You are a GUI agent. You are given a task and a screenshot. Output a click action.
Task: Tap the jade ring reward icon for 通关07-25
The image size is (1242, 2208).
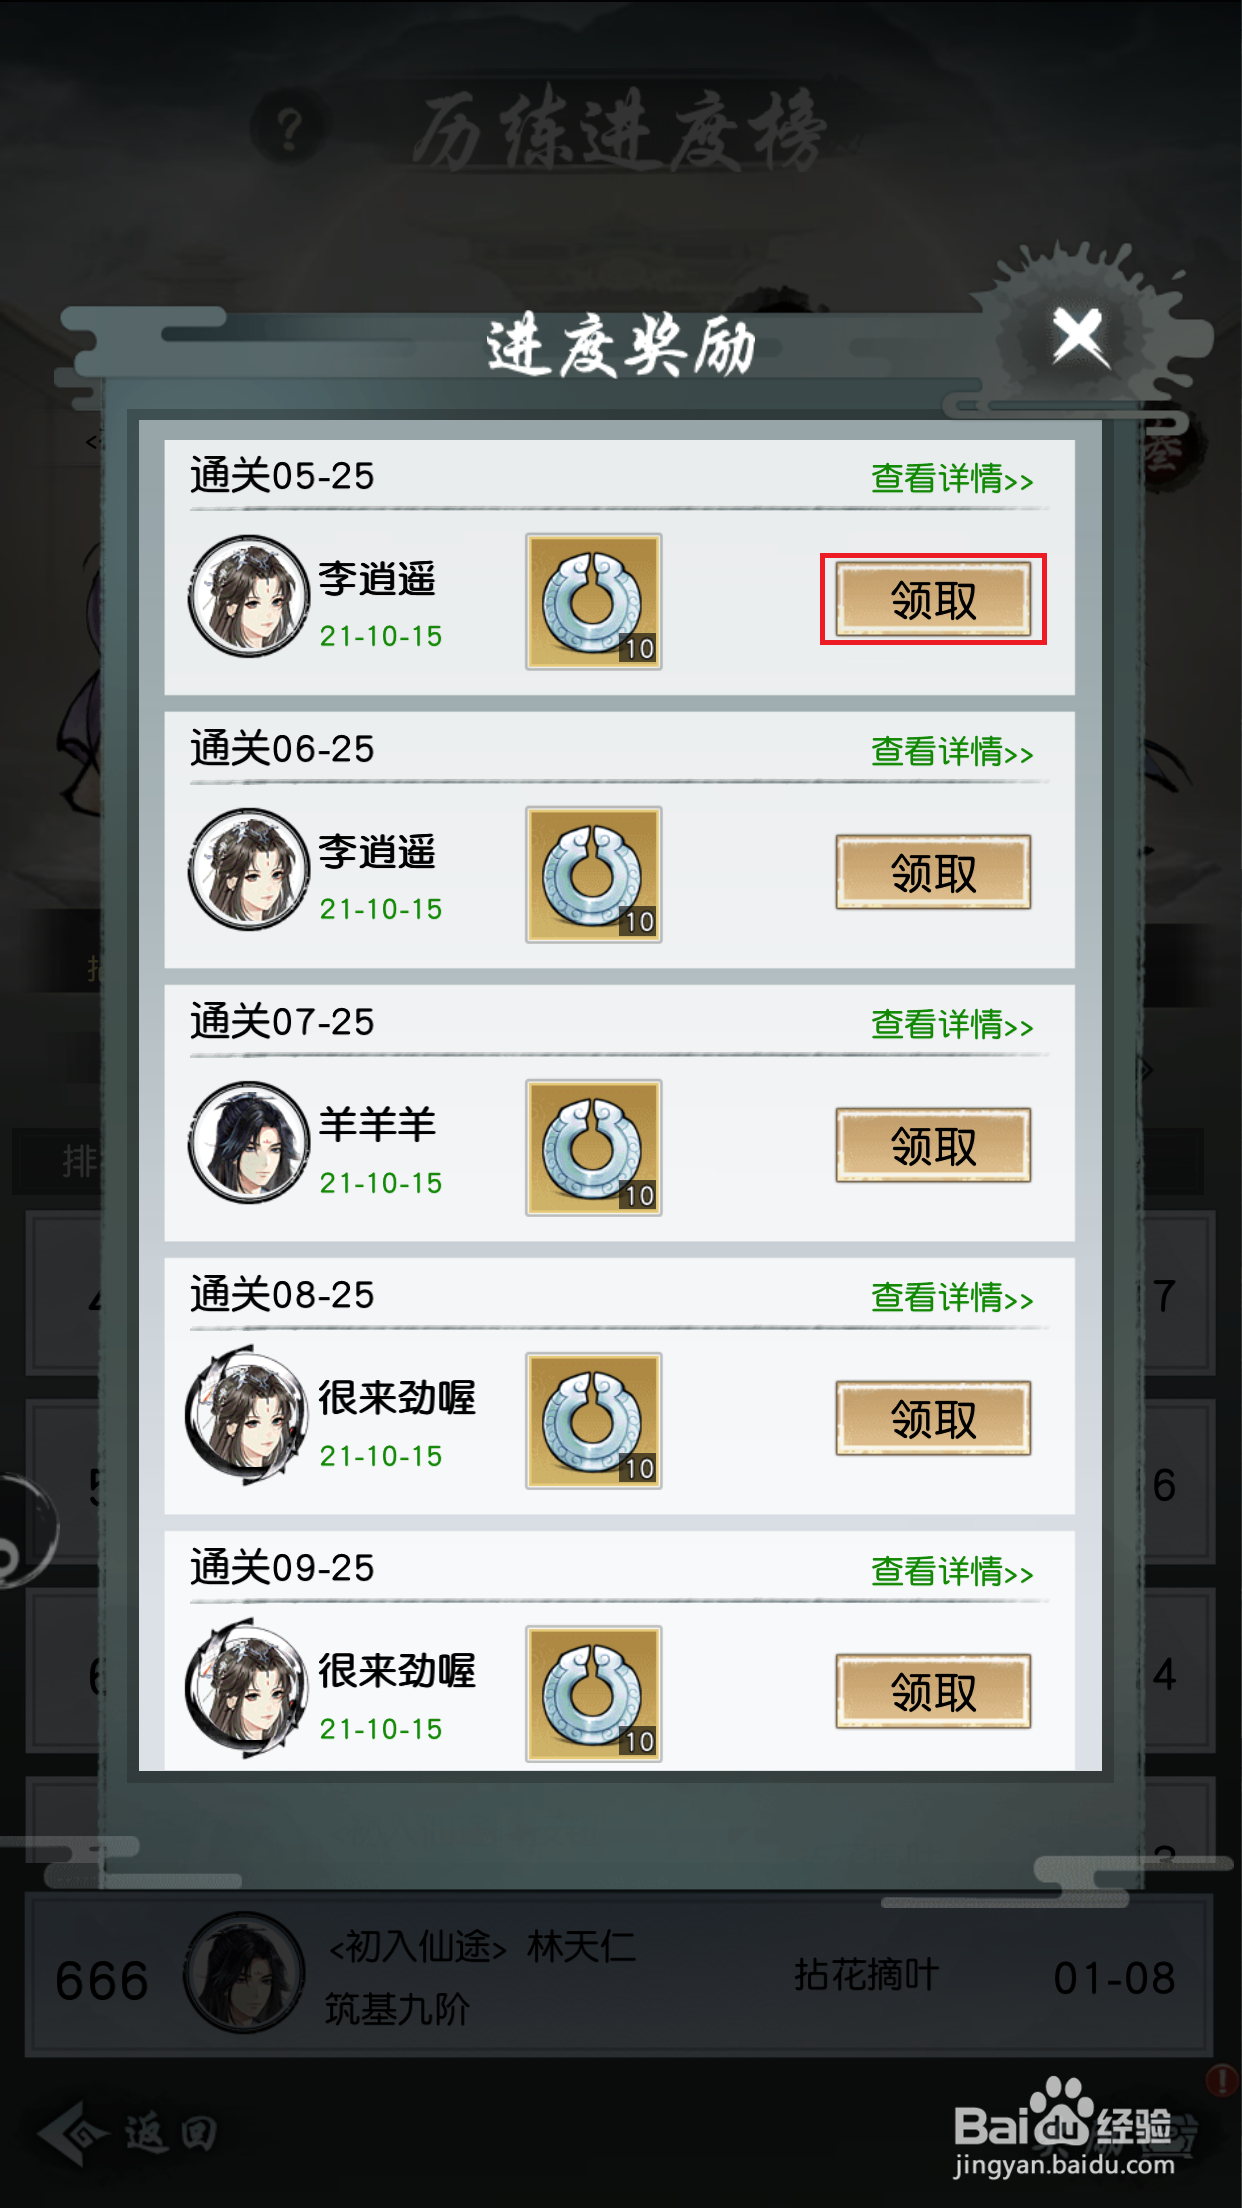point(594,1147)
